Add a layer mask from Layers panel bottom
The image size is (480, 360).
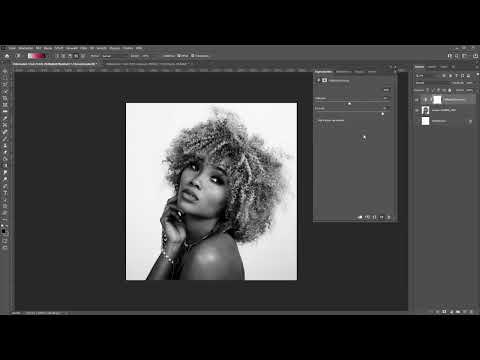pyautogui.click(x=444, y=312)
